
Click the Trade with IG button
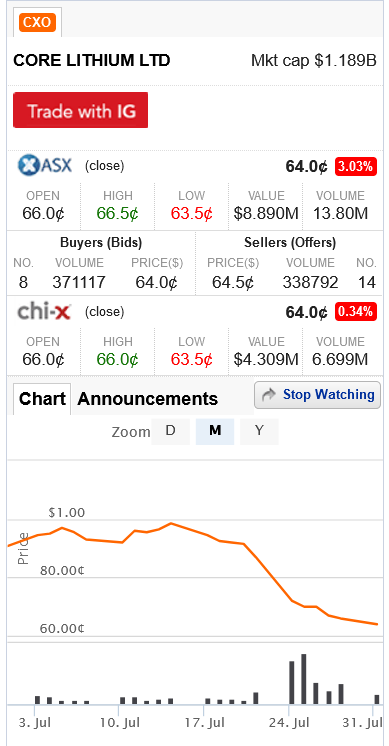tap(80, 110)
